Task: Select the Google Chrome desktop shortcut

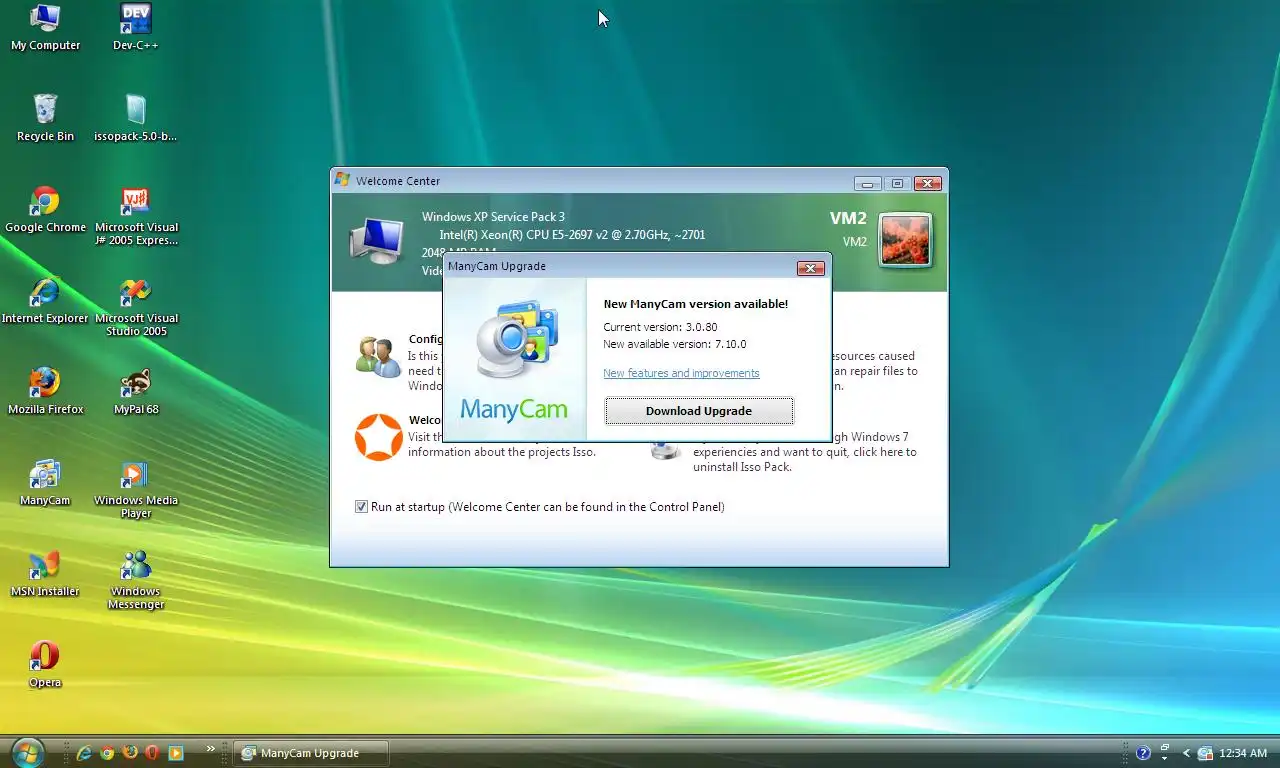Action: click(45, 209)
